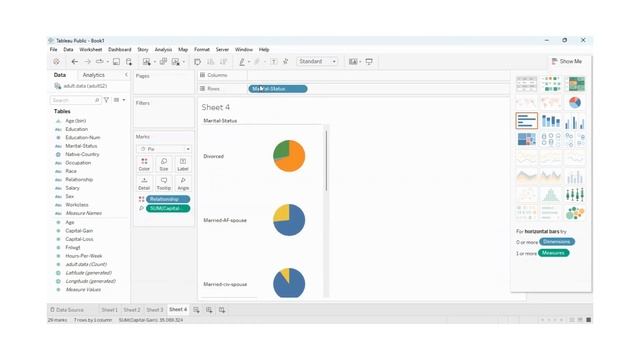
Task: Sort ascending toolbar icon
Action: (211, 62)
